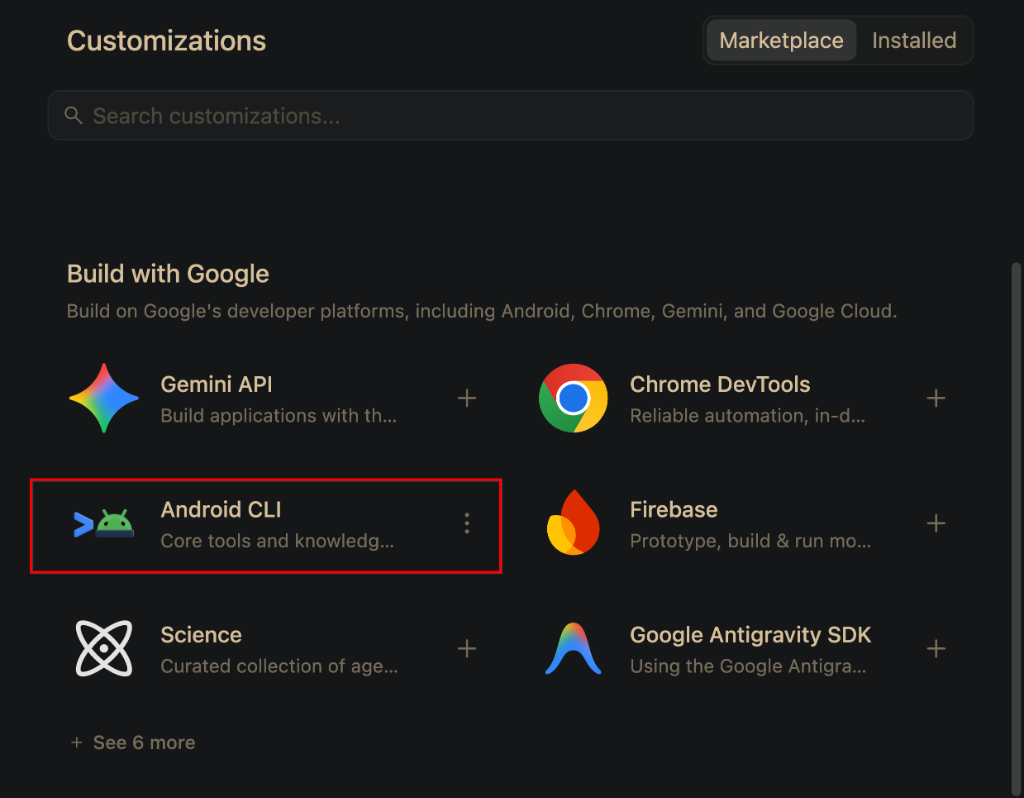Image resolution: width=1024 pixels, height=798 pixels.
Task: Click the Firebase flame icon
Action: point(573,522)
